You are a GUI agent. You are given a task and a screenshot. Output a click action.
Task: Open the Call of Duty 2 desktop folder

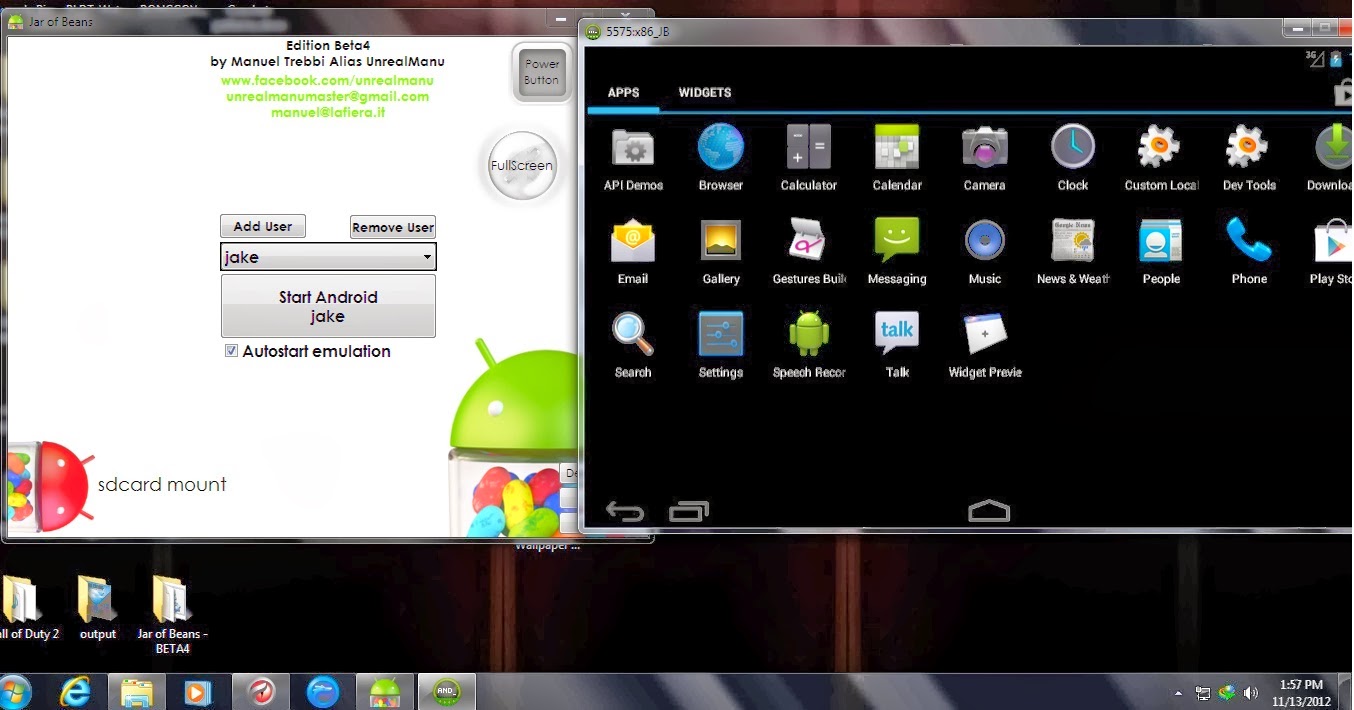pos(28,608)
